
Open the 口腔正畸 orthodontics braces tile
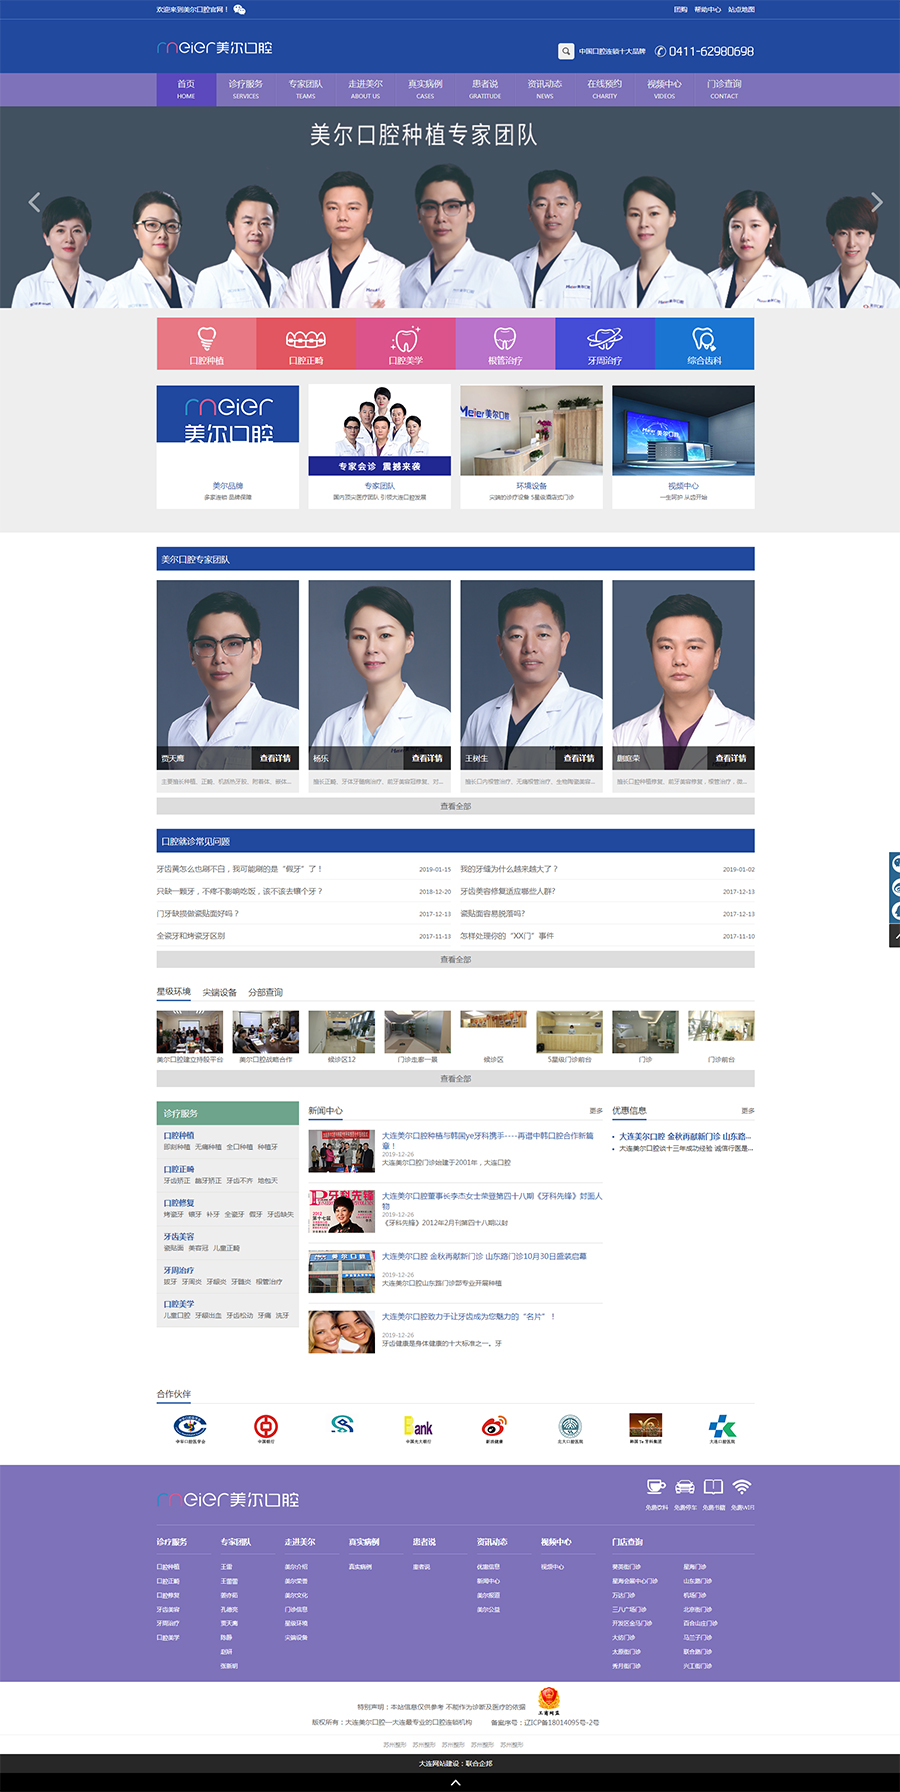306,344
